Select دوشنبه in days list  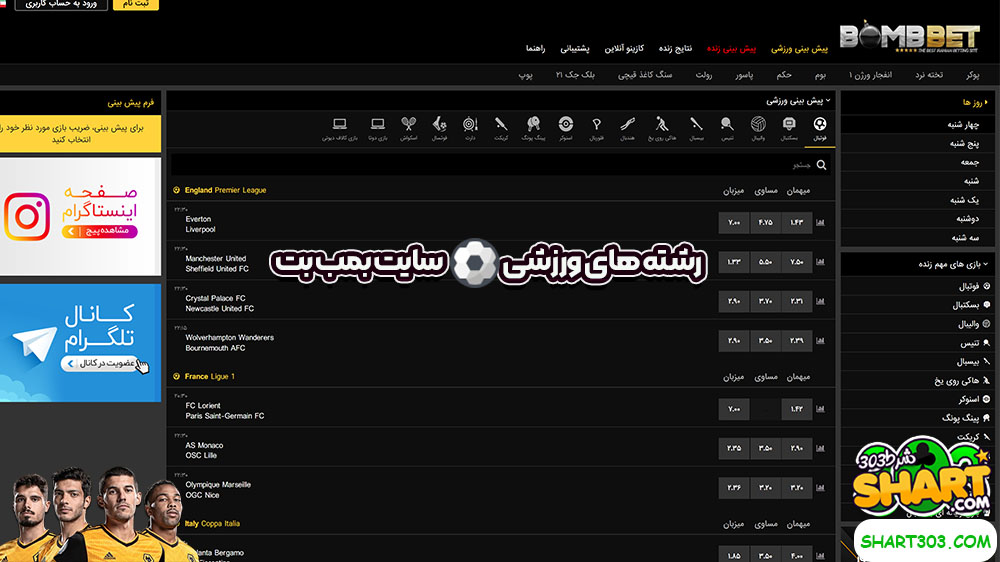[x=967, y=219]
